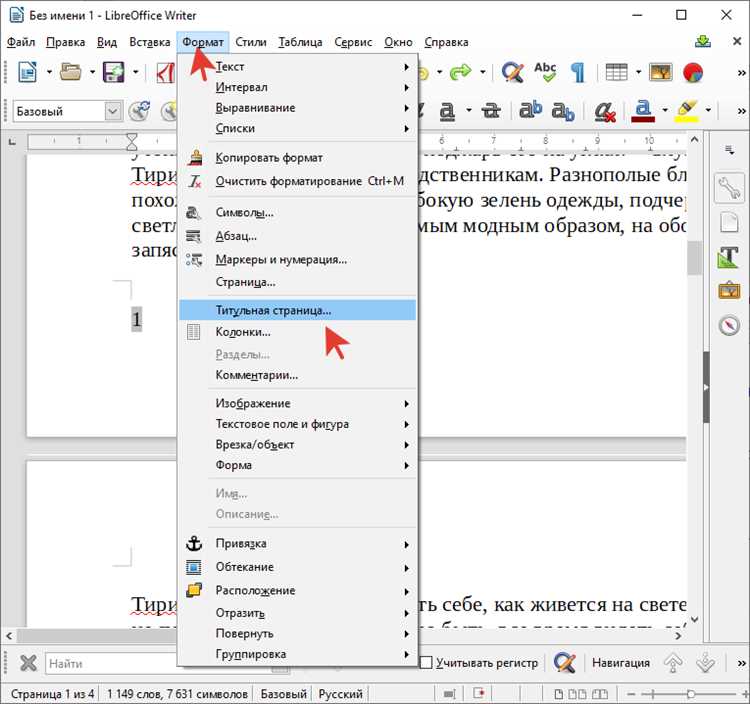Choose Абзац... menu entry
This screenshot has width=750, height=704.
[x=297, y=236]
